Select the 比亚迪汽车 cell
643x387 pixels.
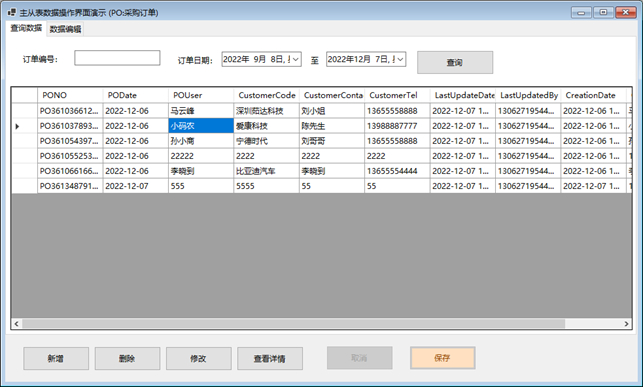(x=267, y=171)
